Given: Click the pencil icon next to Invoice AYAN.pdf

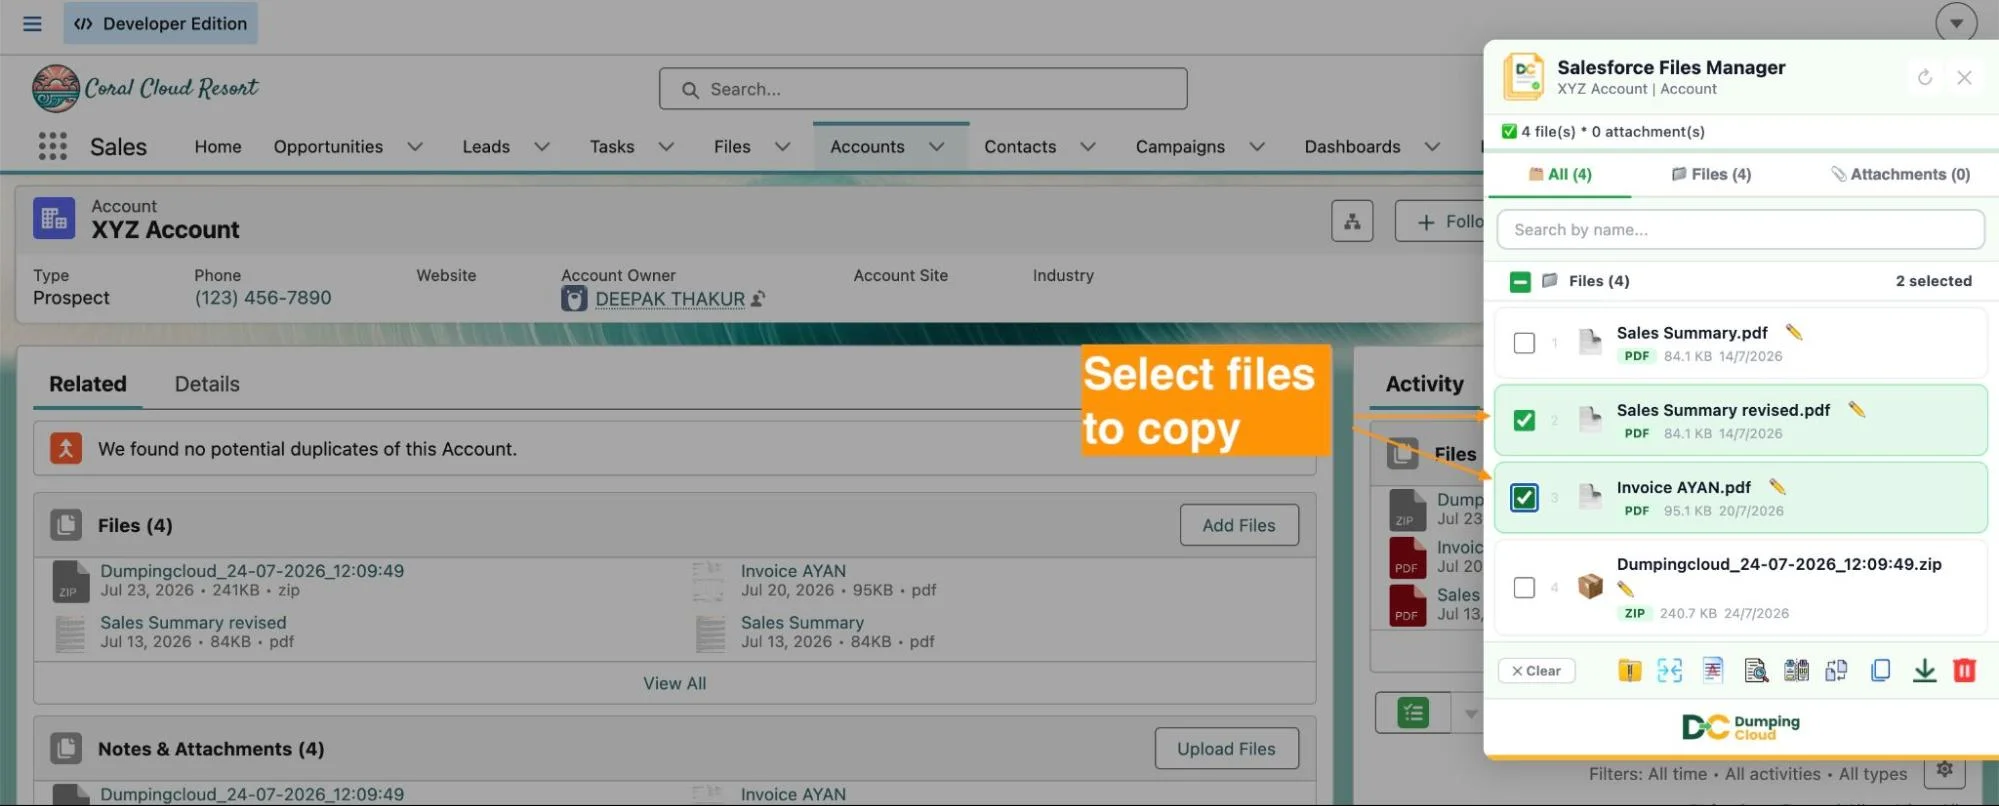Looking at the screenshot, I should pos(1777,487).
